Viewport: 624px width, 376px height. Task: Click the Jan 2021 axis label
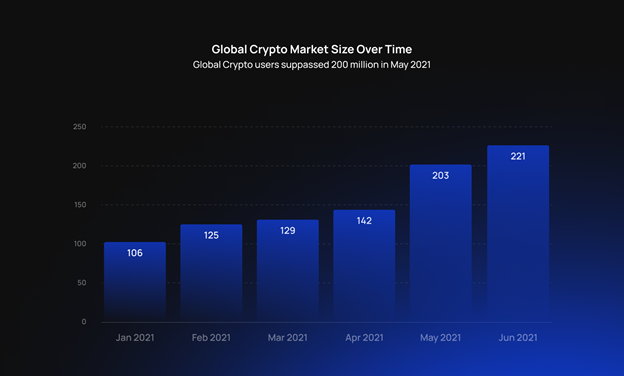click(135, 337)
